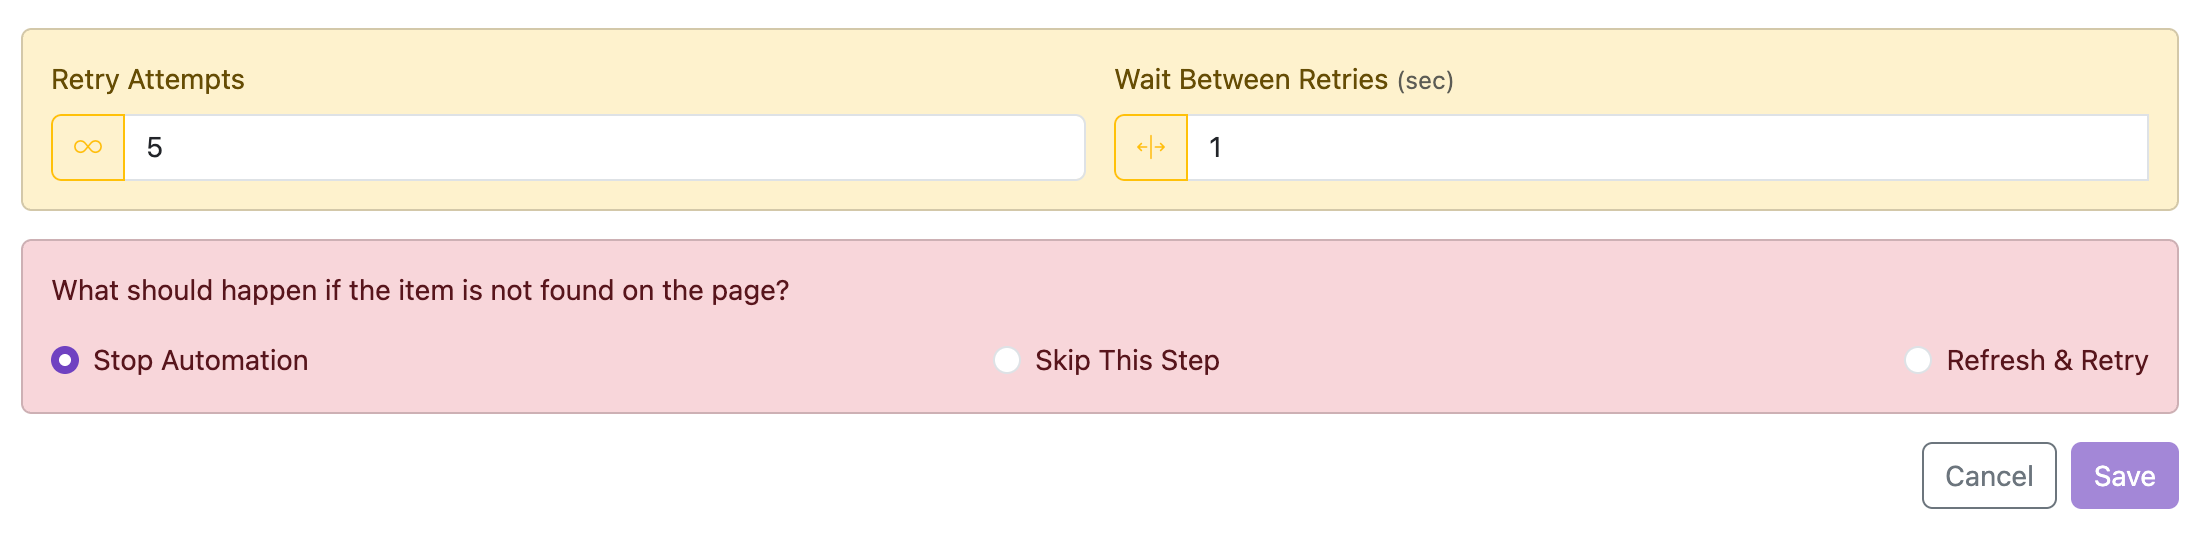The image size is (2200, 538).
Task: Click the value 1 in Wait Between Retries
Action: tap(1215, 148)
